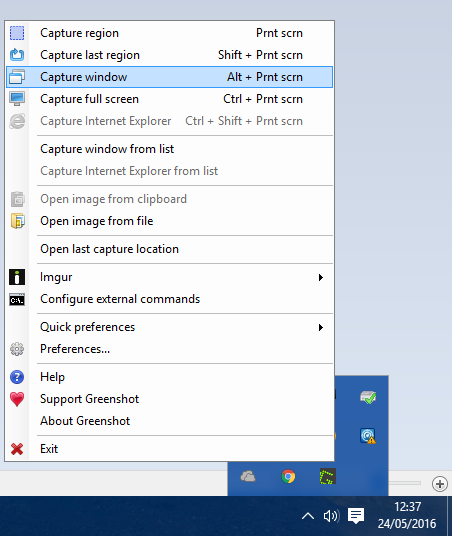The width and height of the screenshot is (452, 536).
Task: Click the Ctrl + Prnt scrn shortcut text
Action: tap(263, 99)
